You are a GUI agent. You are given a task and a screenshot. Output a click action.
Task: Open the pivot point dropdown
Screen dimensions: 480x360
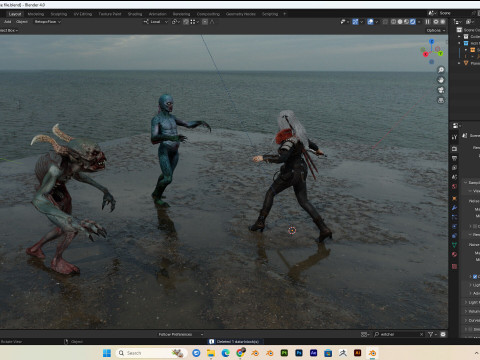(176, 22)
